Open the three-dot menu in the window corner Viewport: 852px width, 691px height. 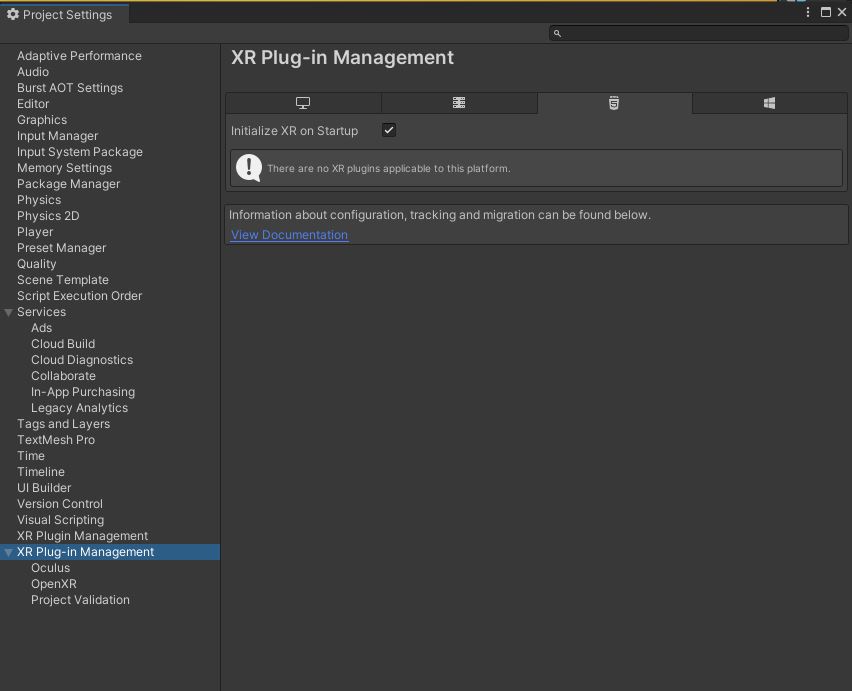pos(808,12)
